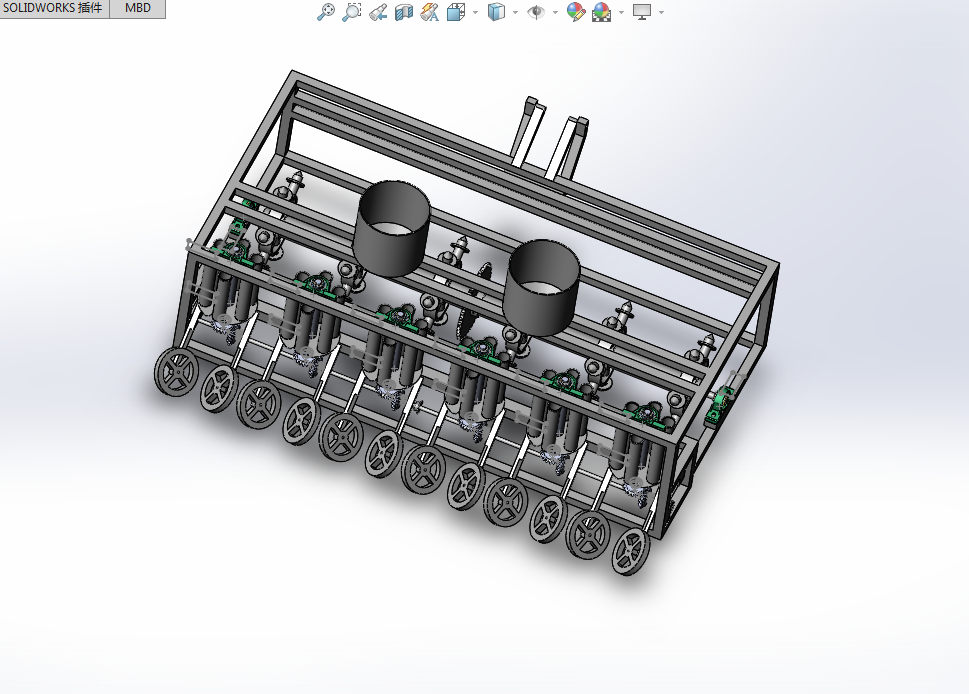Click the View Orientation cube icon

pyautogui.click(x=456, y=12)
